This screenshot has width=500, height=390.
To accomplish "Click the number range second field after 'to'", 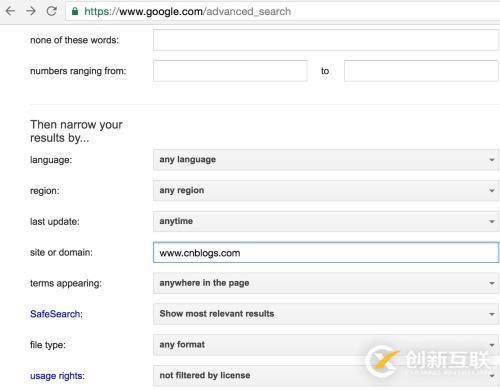I will pos(421,71).
